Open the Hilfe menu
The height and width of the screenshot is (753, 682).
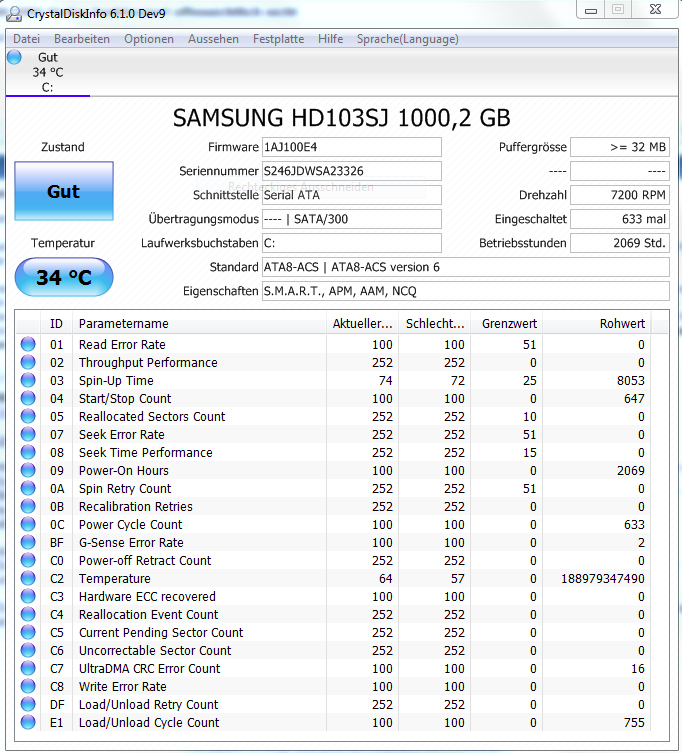pyautogui.click(x=330, y=39)
